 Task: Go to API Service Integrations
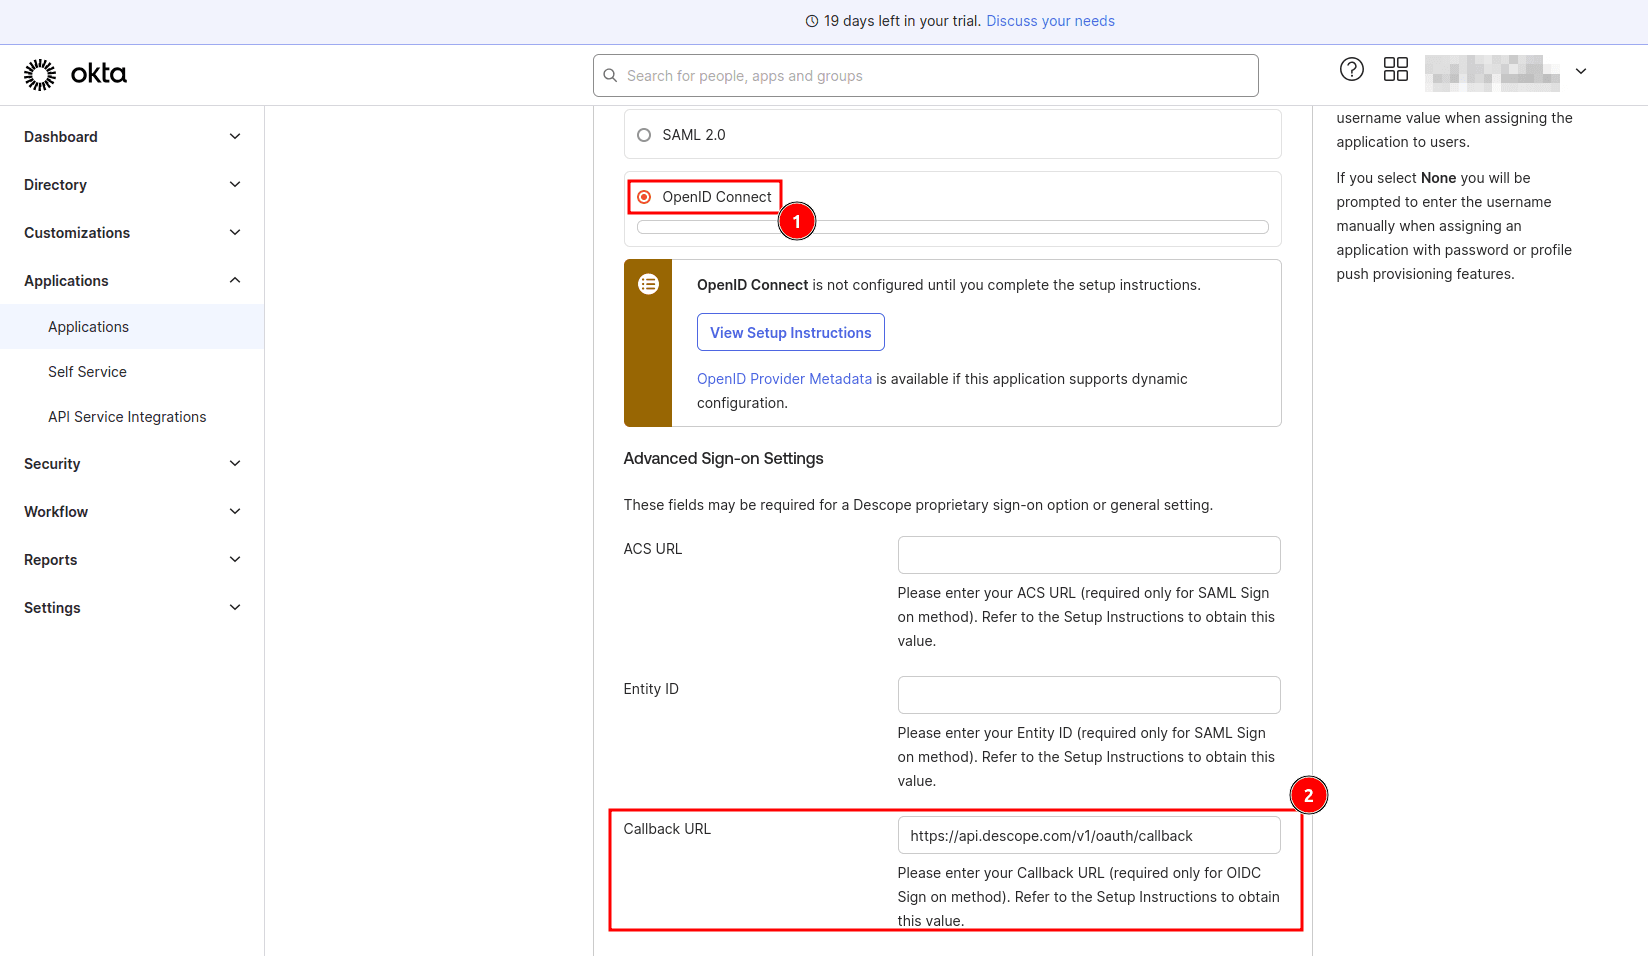click(x=127, y=417)
